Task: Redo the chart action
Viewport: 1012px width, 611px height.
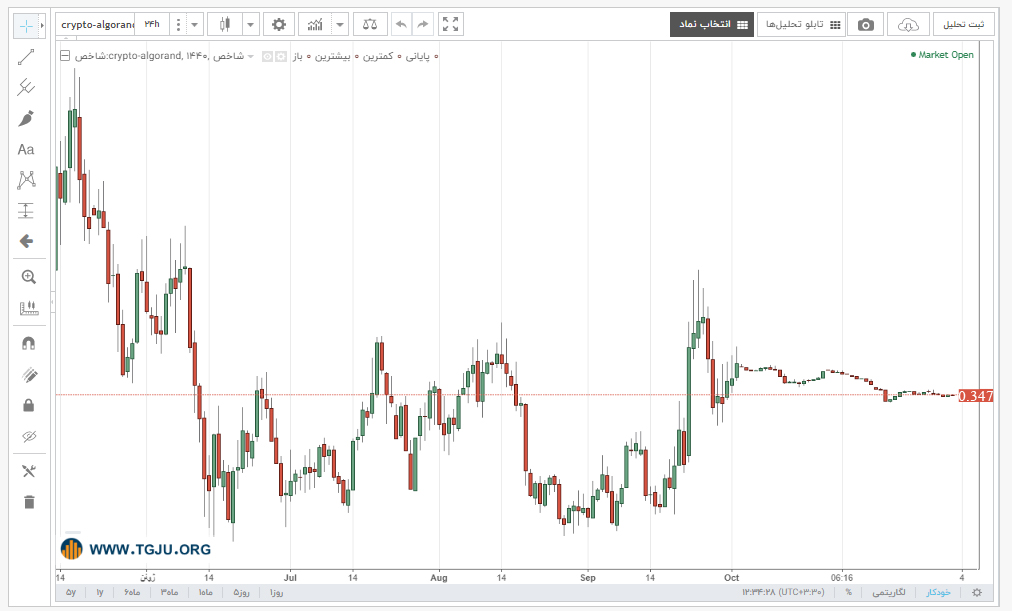Action: tap(423, 25)
